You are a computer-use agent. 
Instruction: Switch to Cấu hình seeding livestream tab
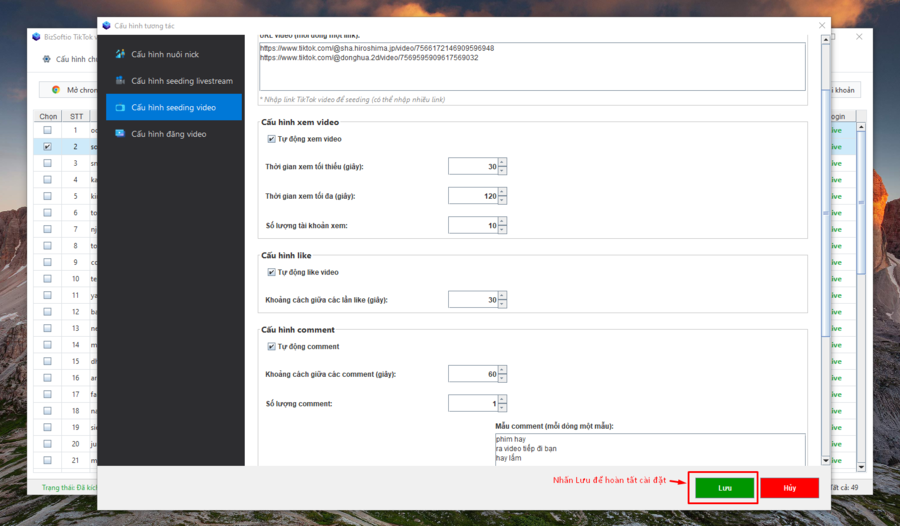click(x=181, y=81)
